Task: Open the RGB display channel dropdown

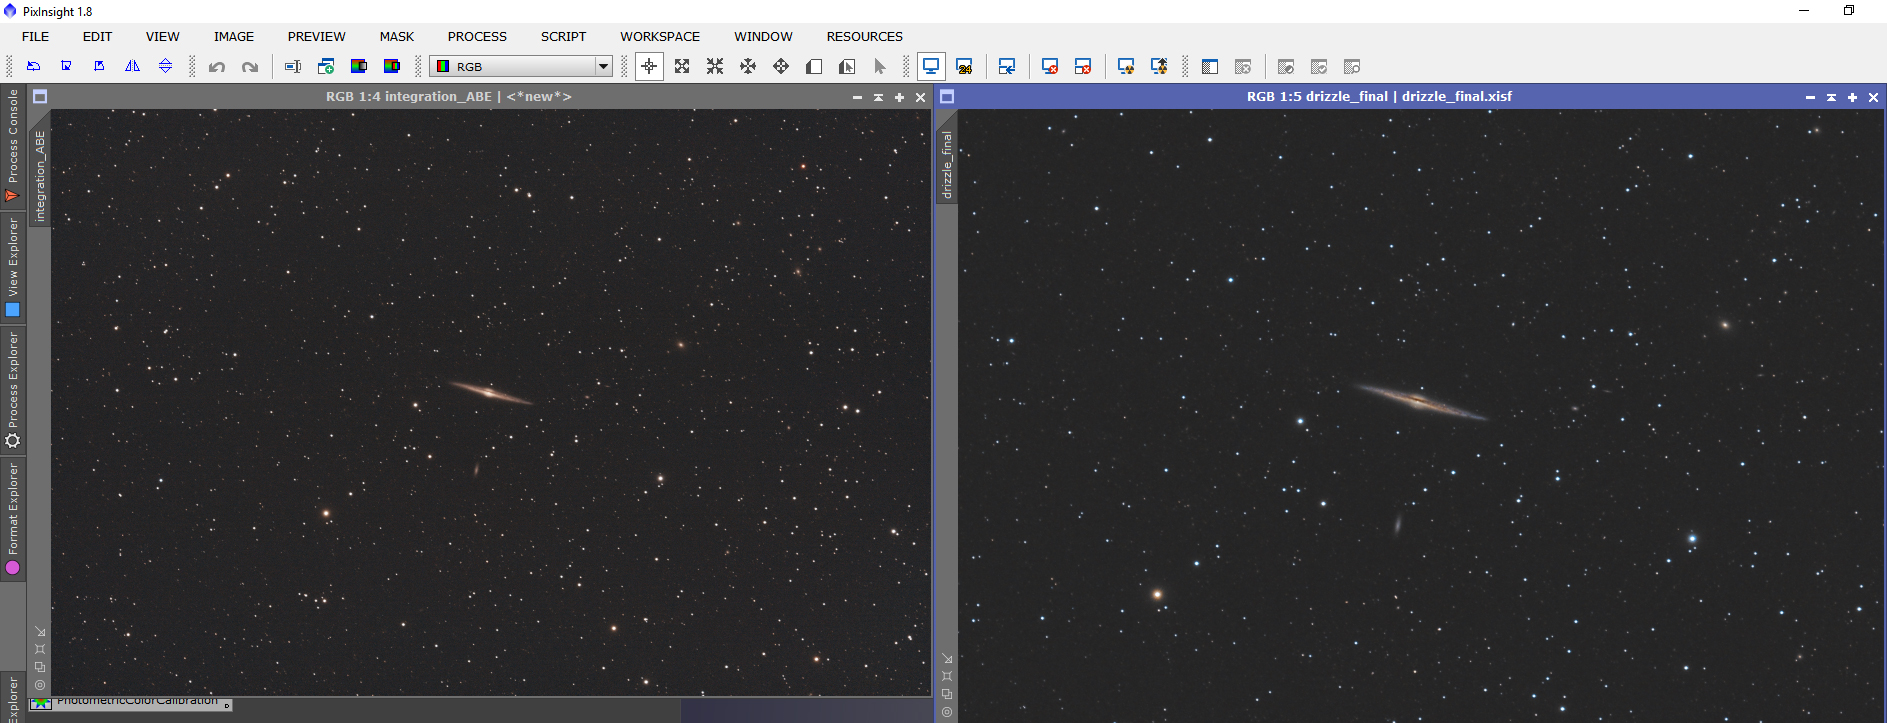Action: pyautogui.click(x=521, y=66)
